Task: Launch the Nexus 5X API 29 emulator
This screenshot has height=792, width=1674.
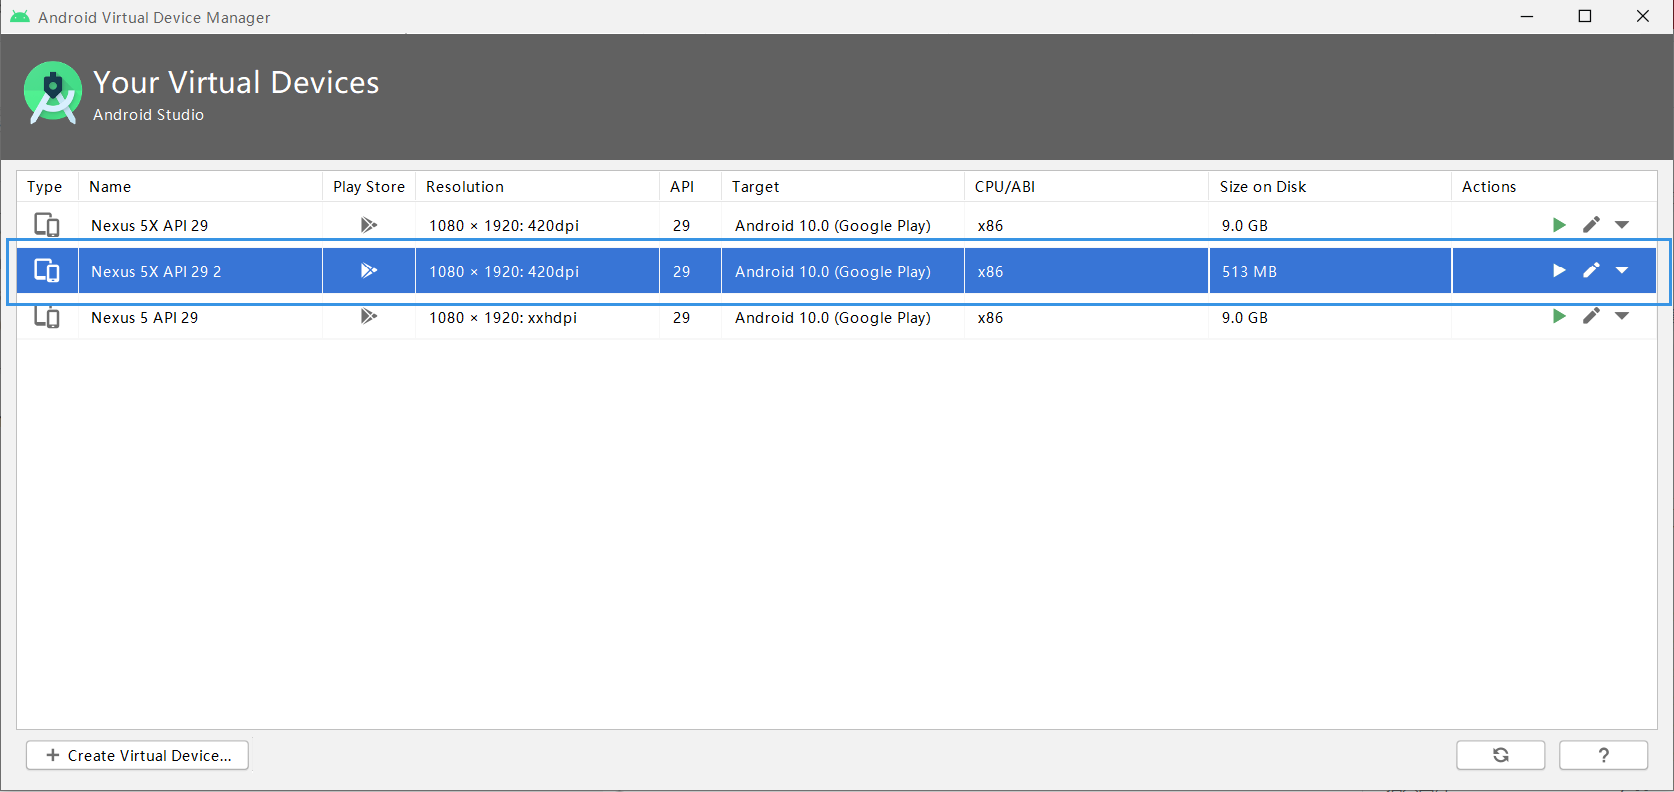Action: pyautogui.click(x=1559, y=225)
